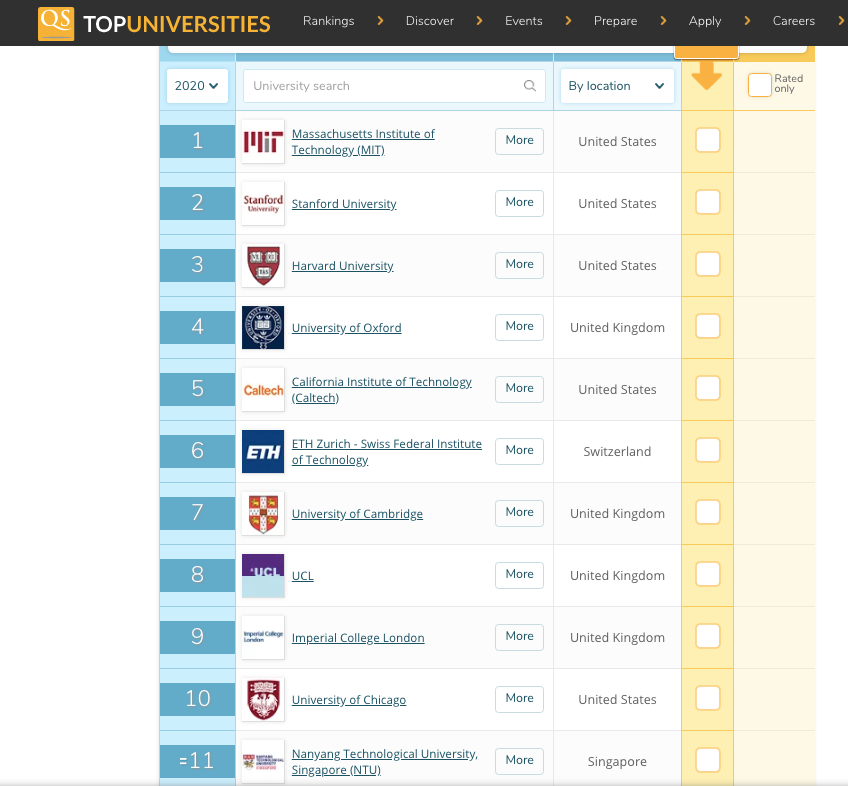The image size is (848, 786).
Task: Click More button for Stanford University
Action: (x=519, y=202)
